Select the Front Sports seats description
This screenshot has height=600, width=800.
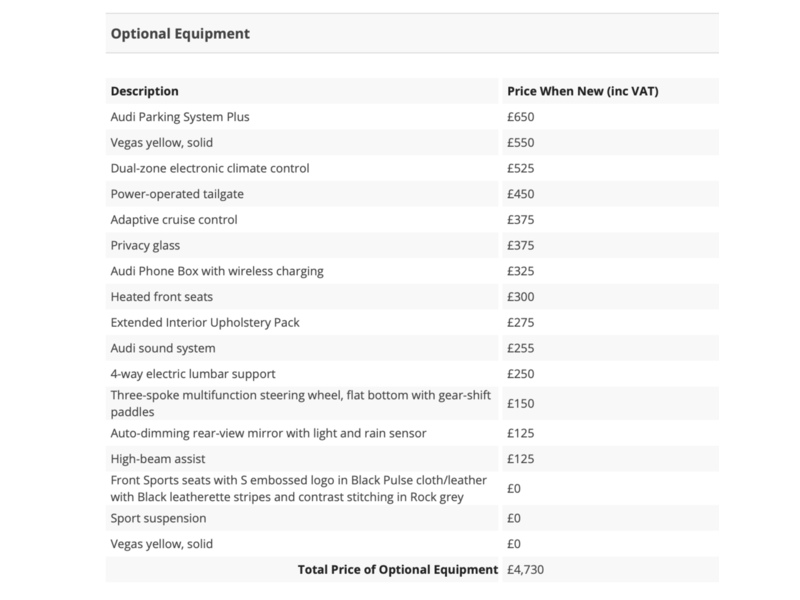299,489
